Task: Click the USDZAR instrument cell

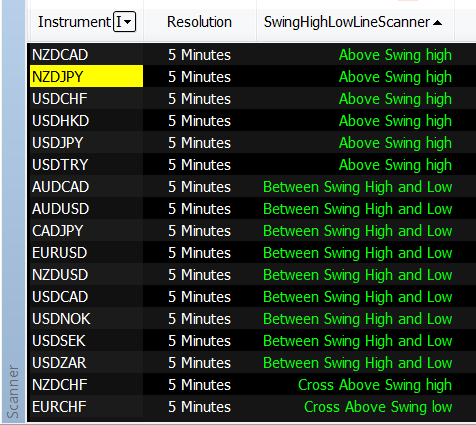Action: pyautogui.click(x=86, y=363)
